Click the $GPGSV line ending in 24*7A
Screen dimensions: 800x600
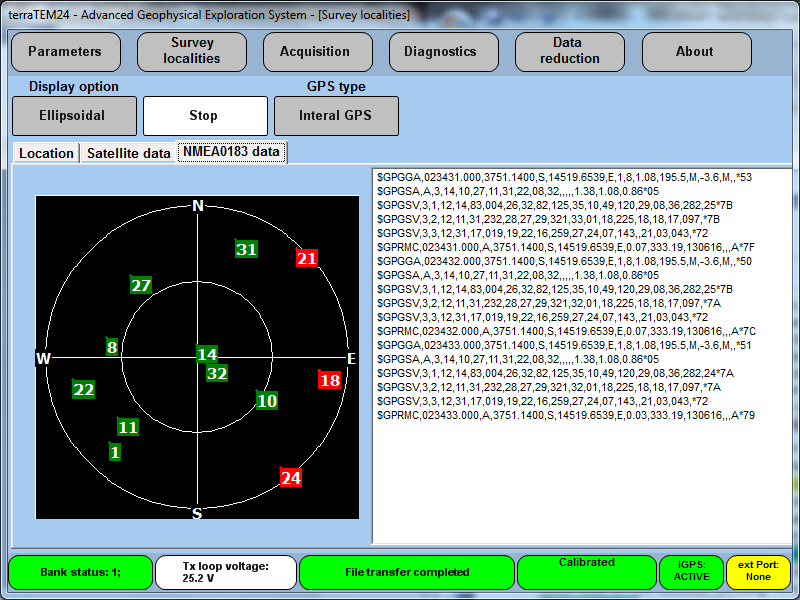pos(555,373)
